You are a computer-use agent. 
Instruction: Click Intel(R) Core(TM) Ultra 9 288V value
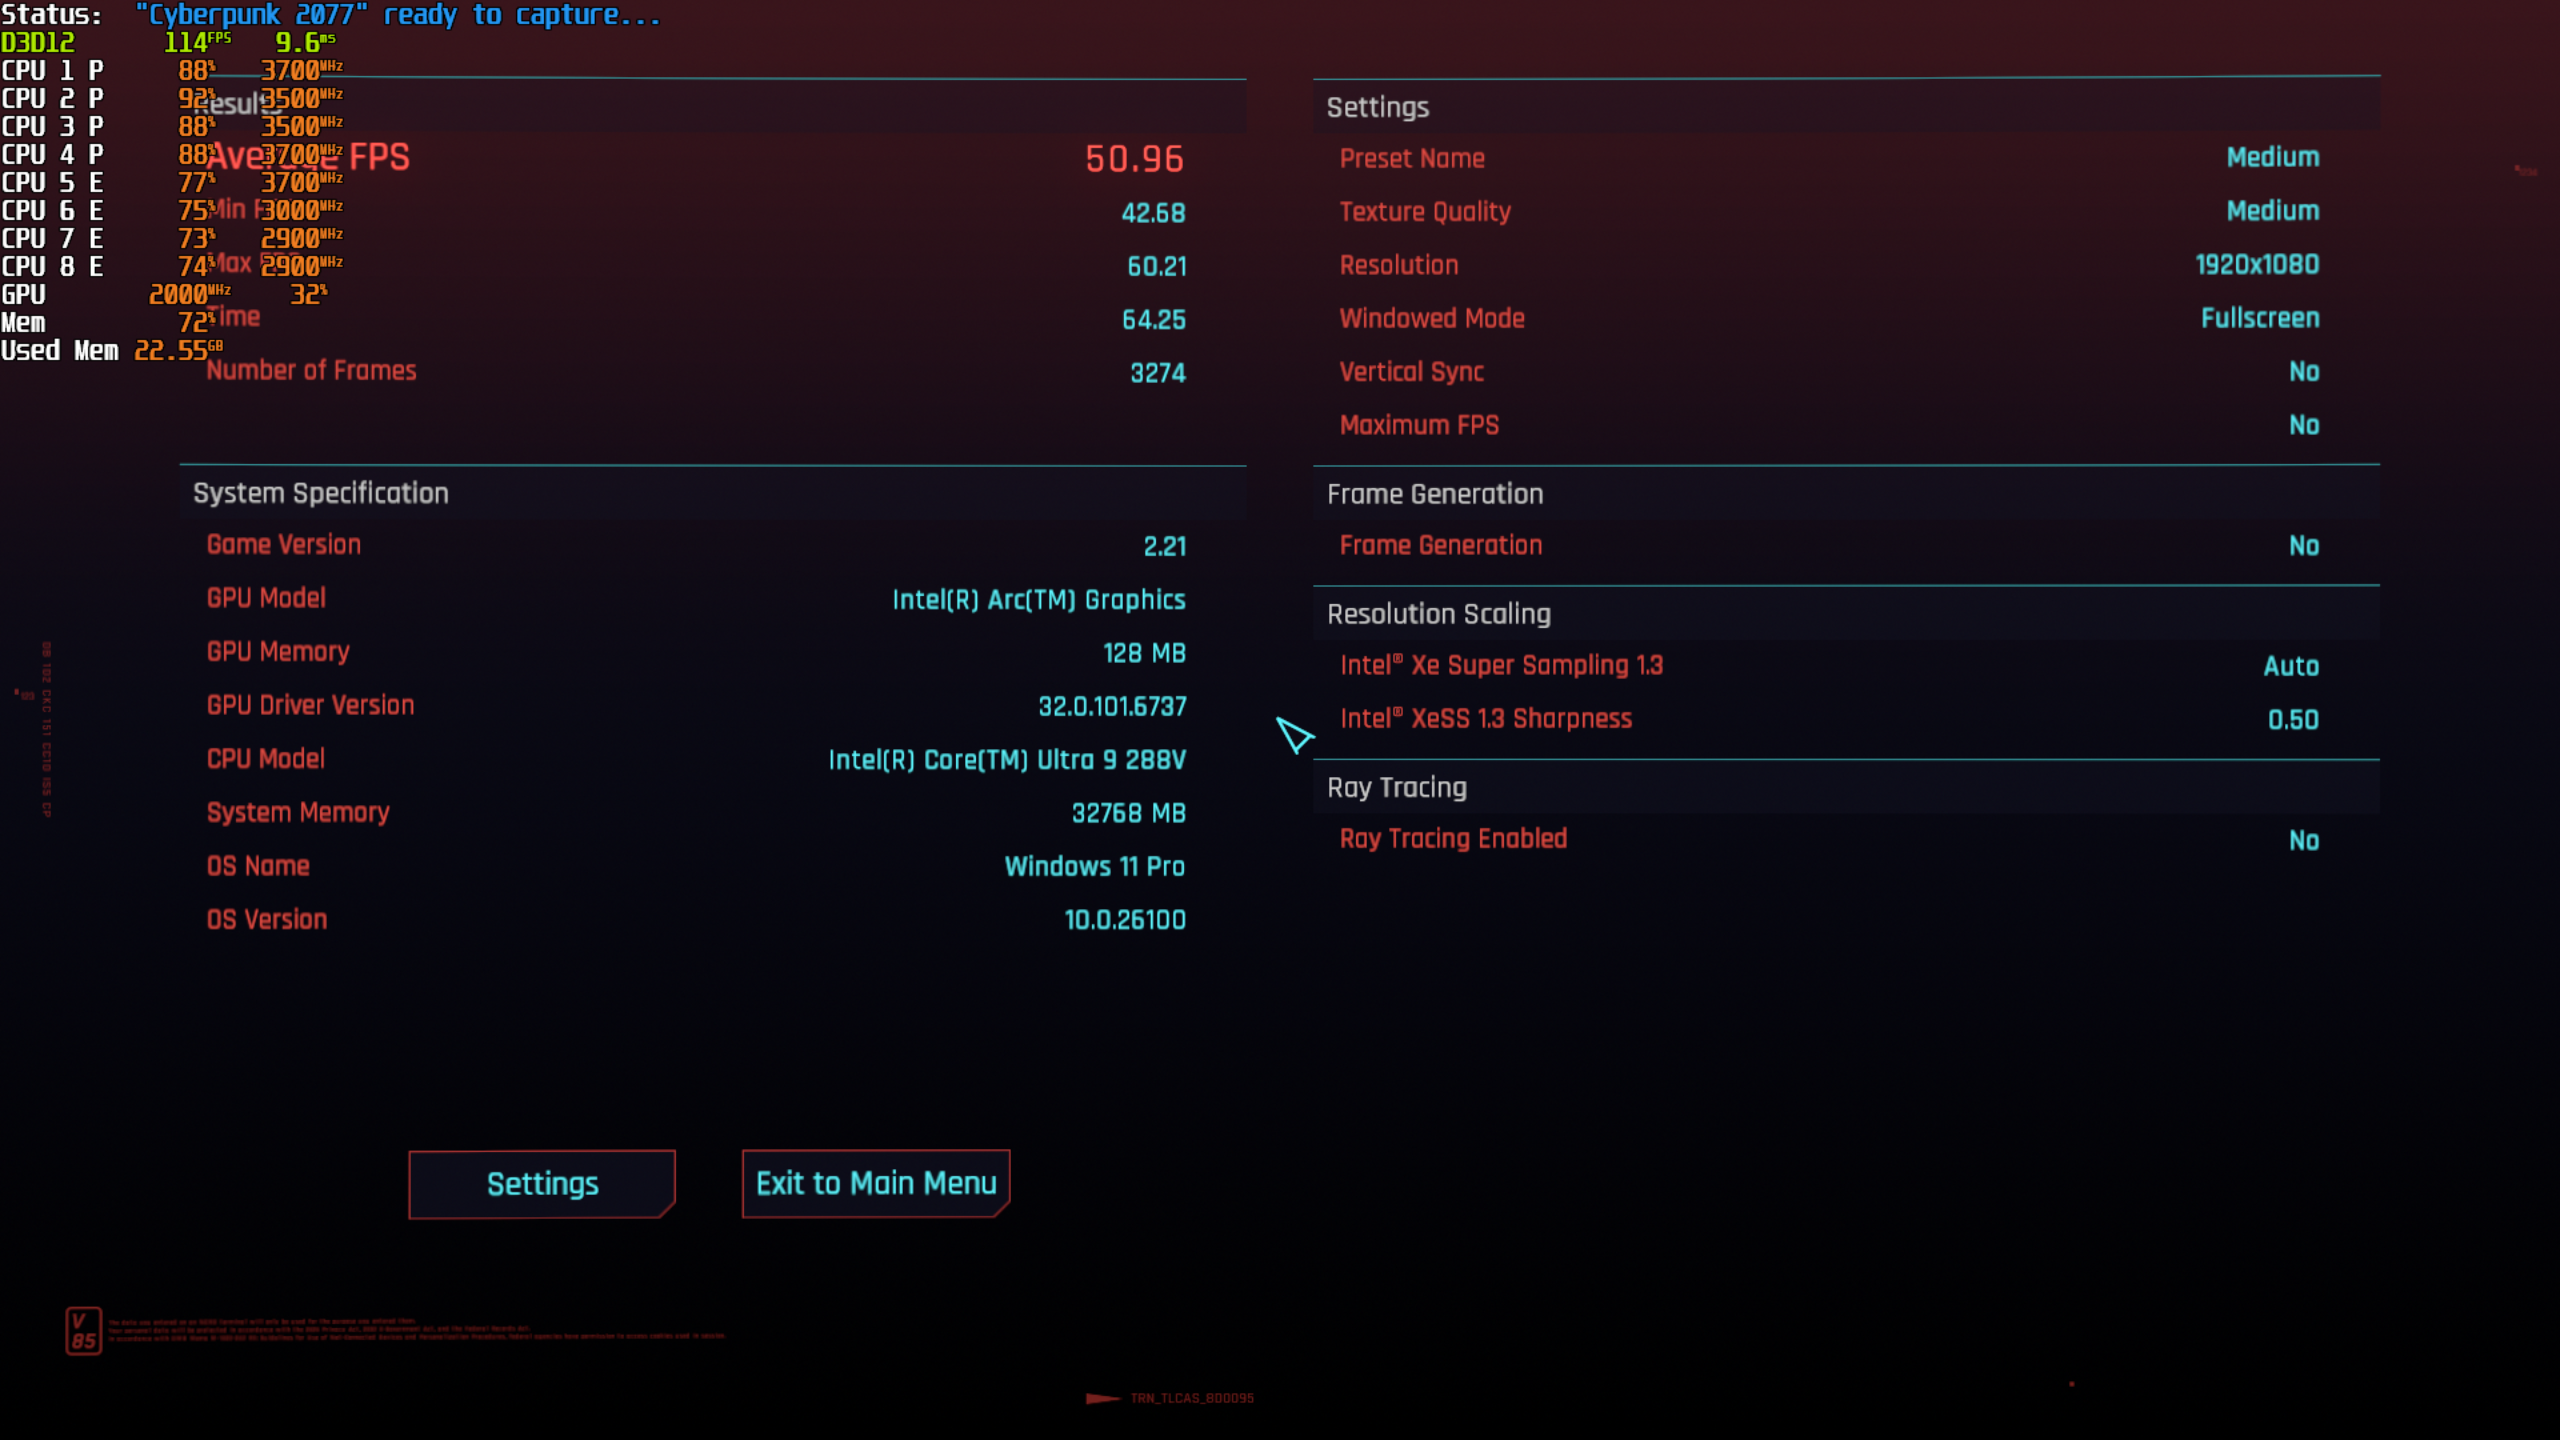tap(1006, 760)
